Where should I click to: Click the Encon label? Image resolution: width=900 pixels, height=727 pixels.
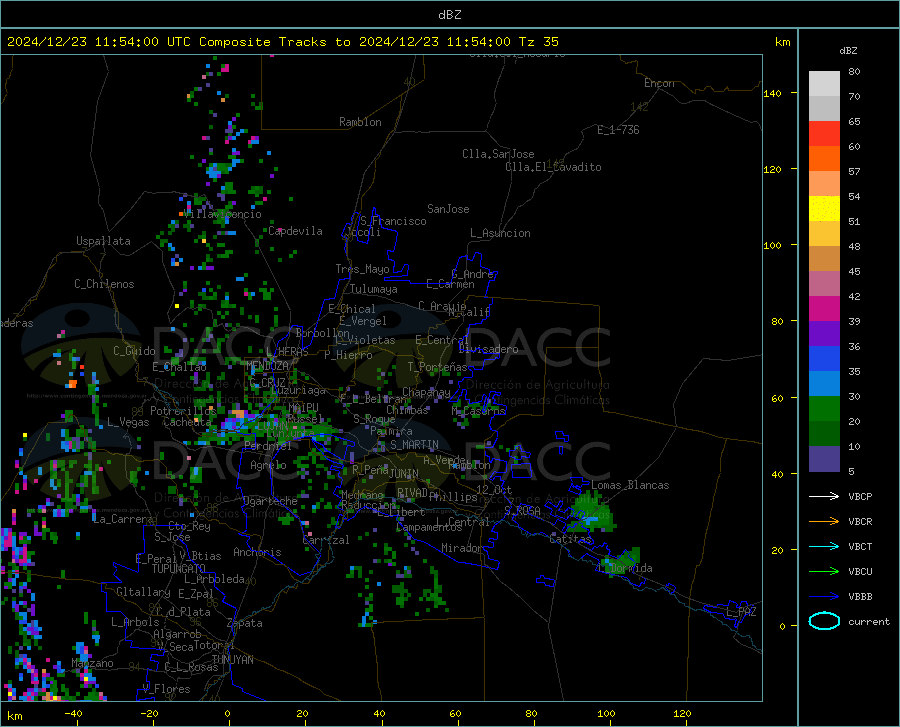(660, 83)
